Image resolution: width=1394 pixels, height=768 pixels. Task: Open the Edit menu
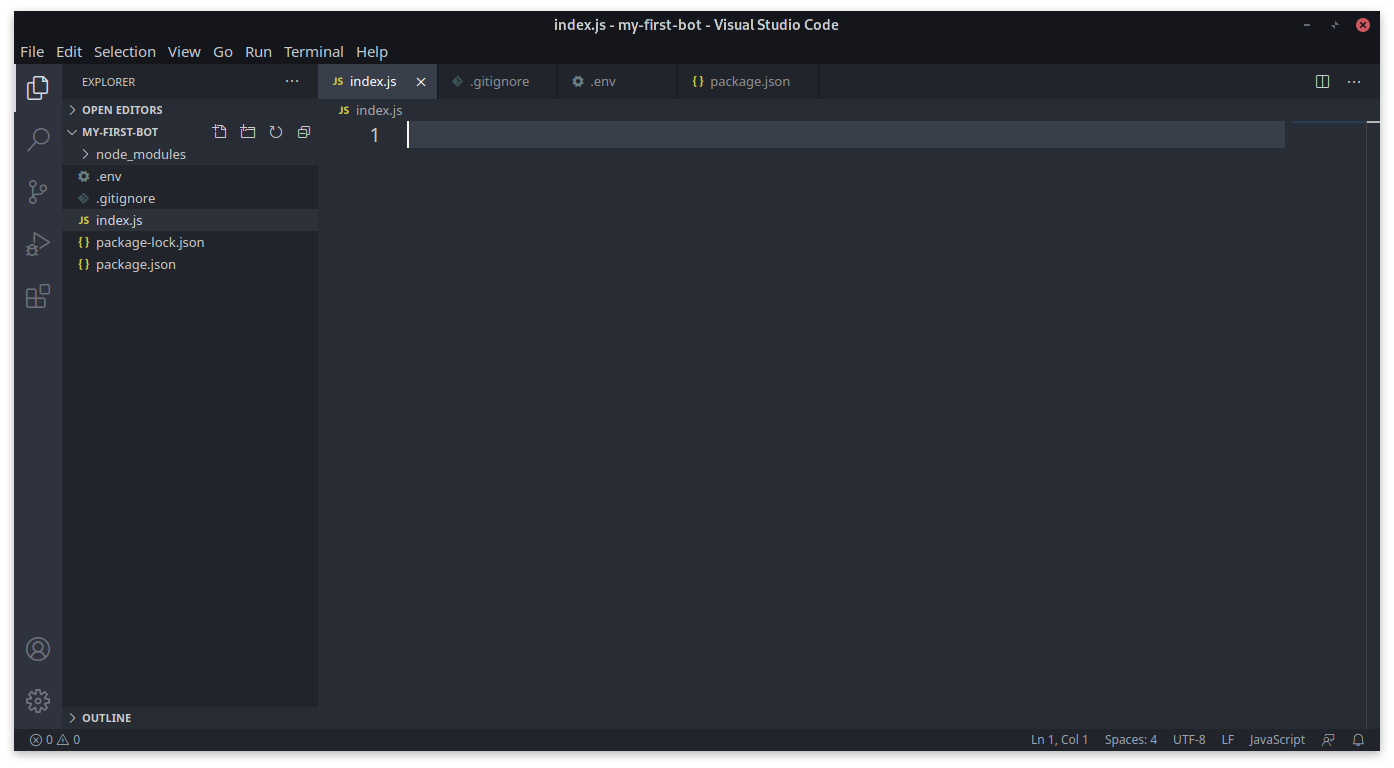(69, 52)
